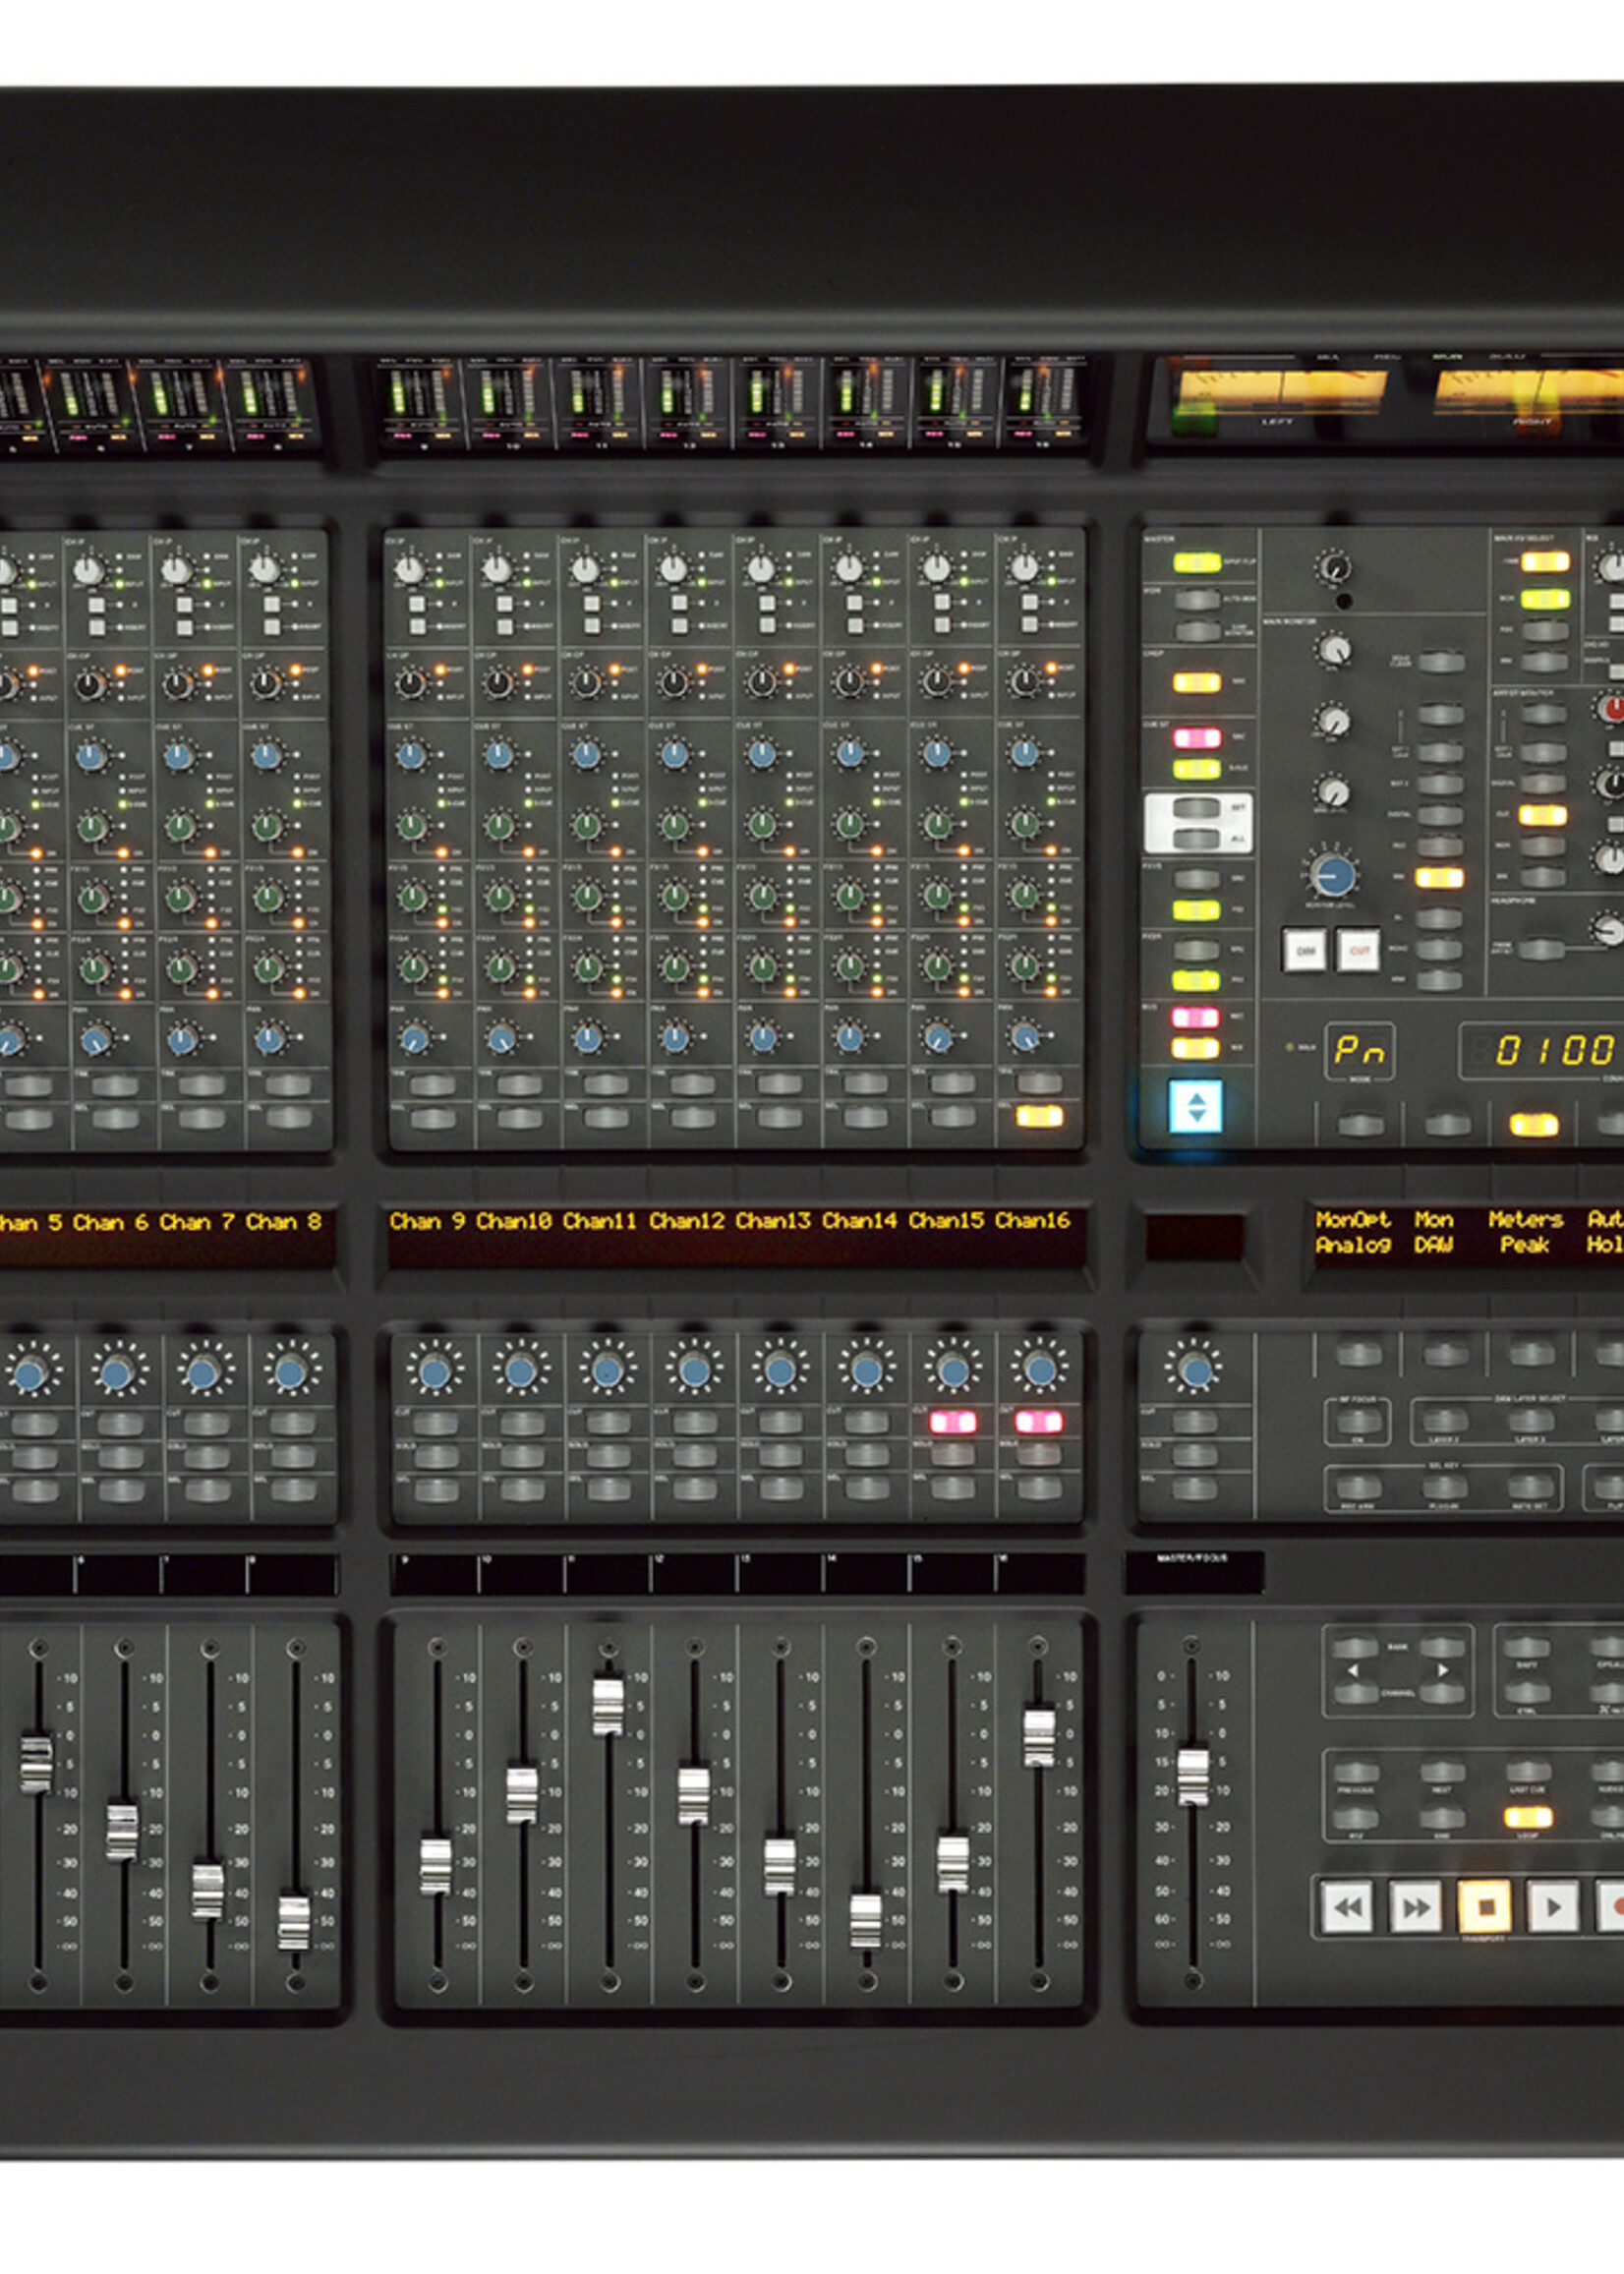This screenshot has height=2274, width=1624.
Task: Click the Chan 9 scribble strip label
Action: 428,1221
